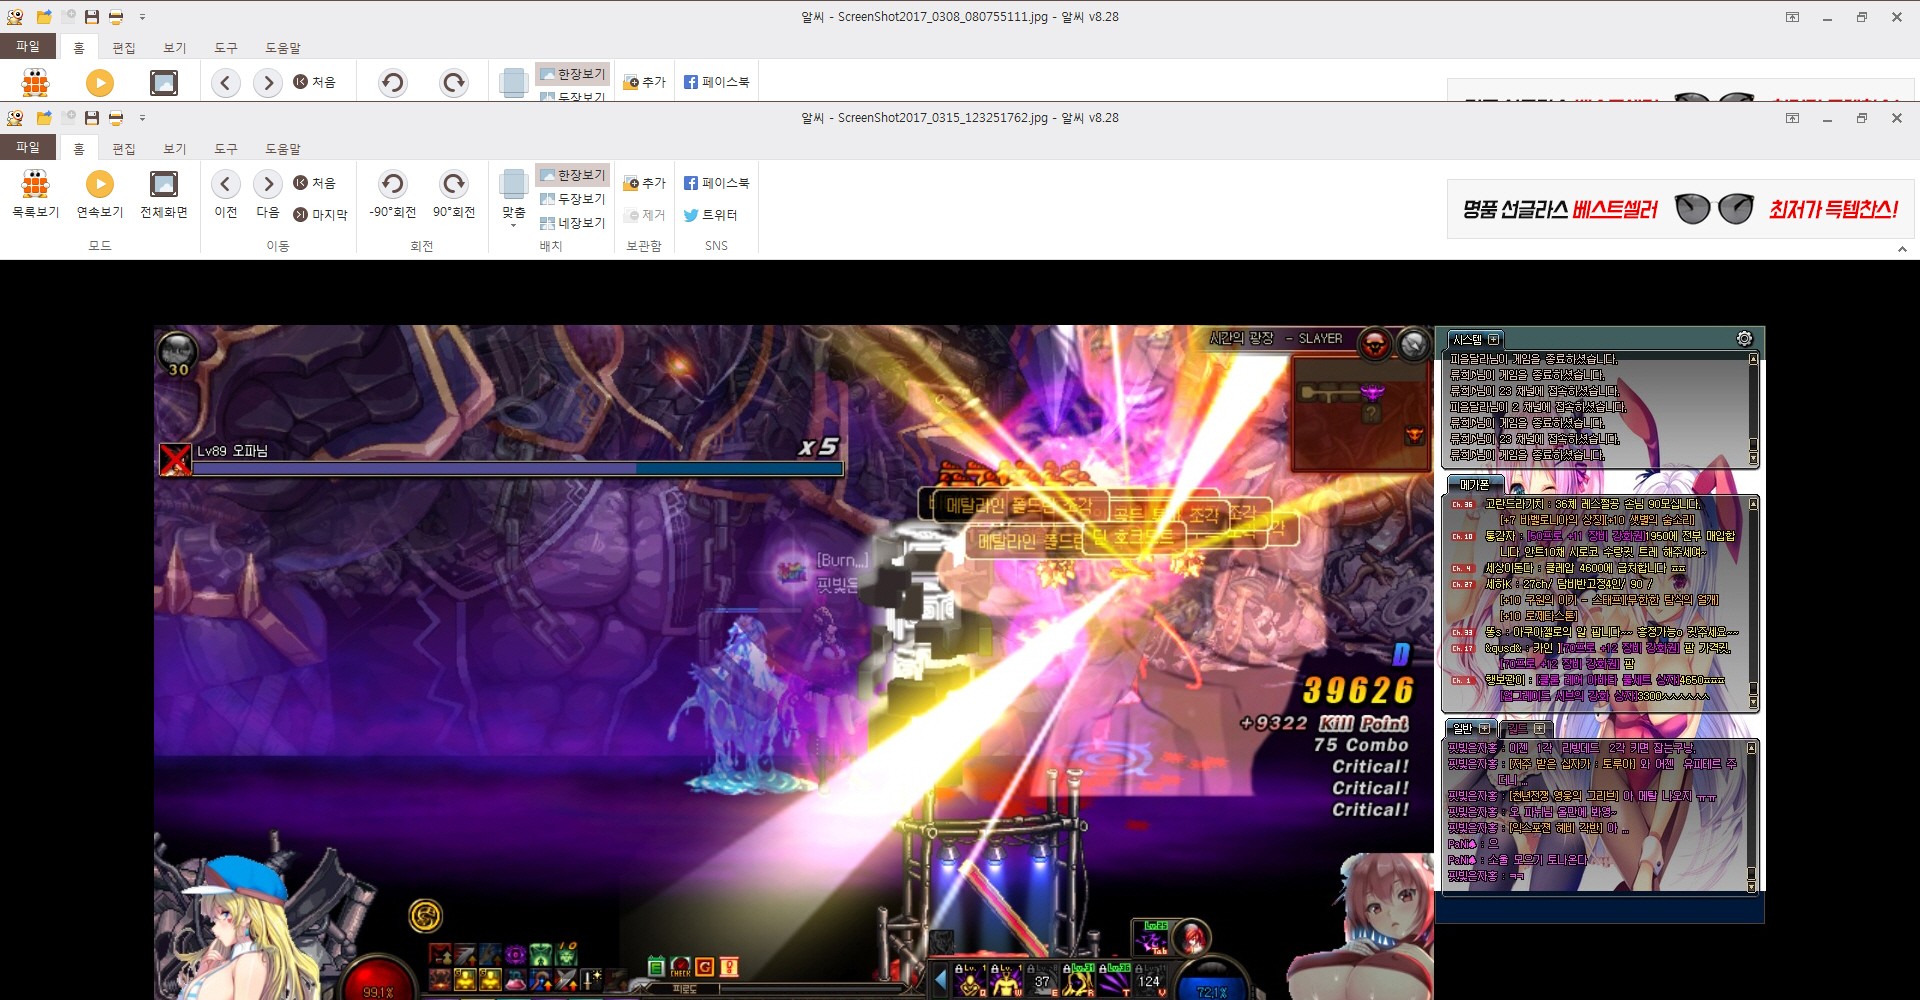Click print icon in front title bar
This screenshot has height=1000, width=1920.
116,118
